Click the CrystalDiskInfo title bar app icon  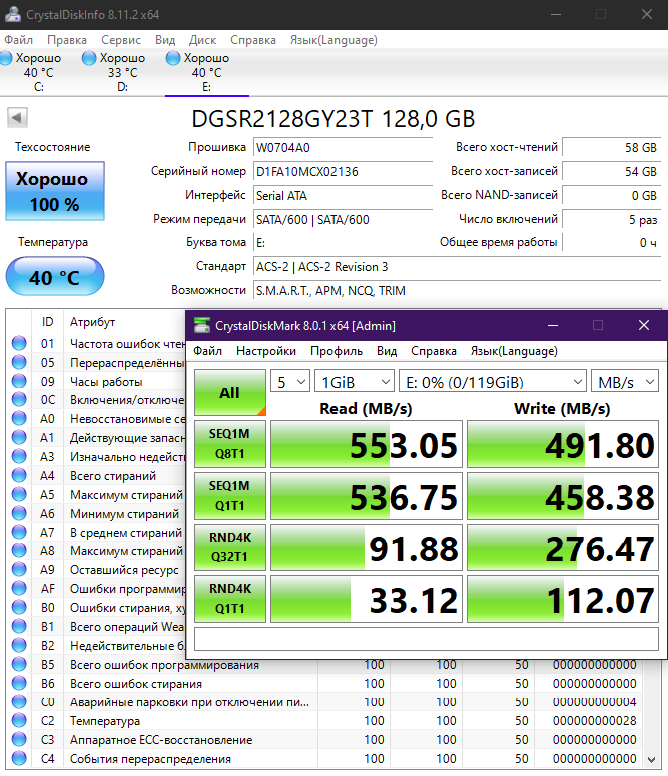[x=14, y=14]
